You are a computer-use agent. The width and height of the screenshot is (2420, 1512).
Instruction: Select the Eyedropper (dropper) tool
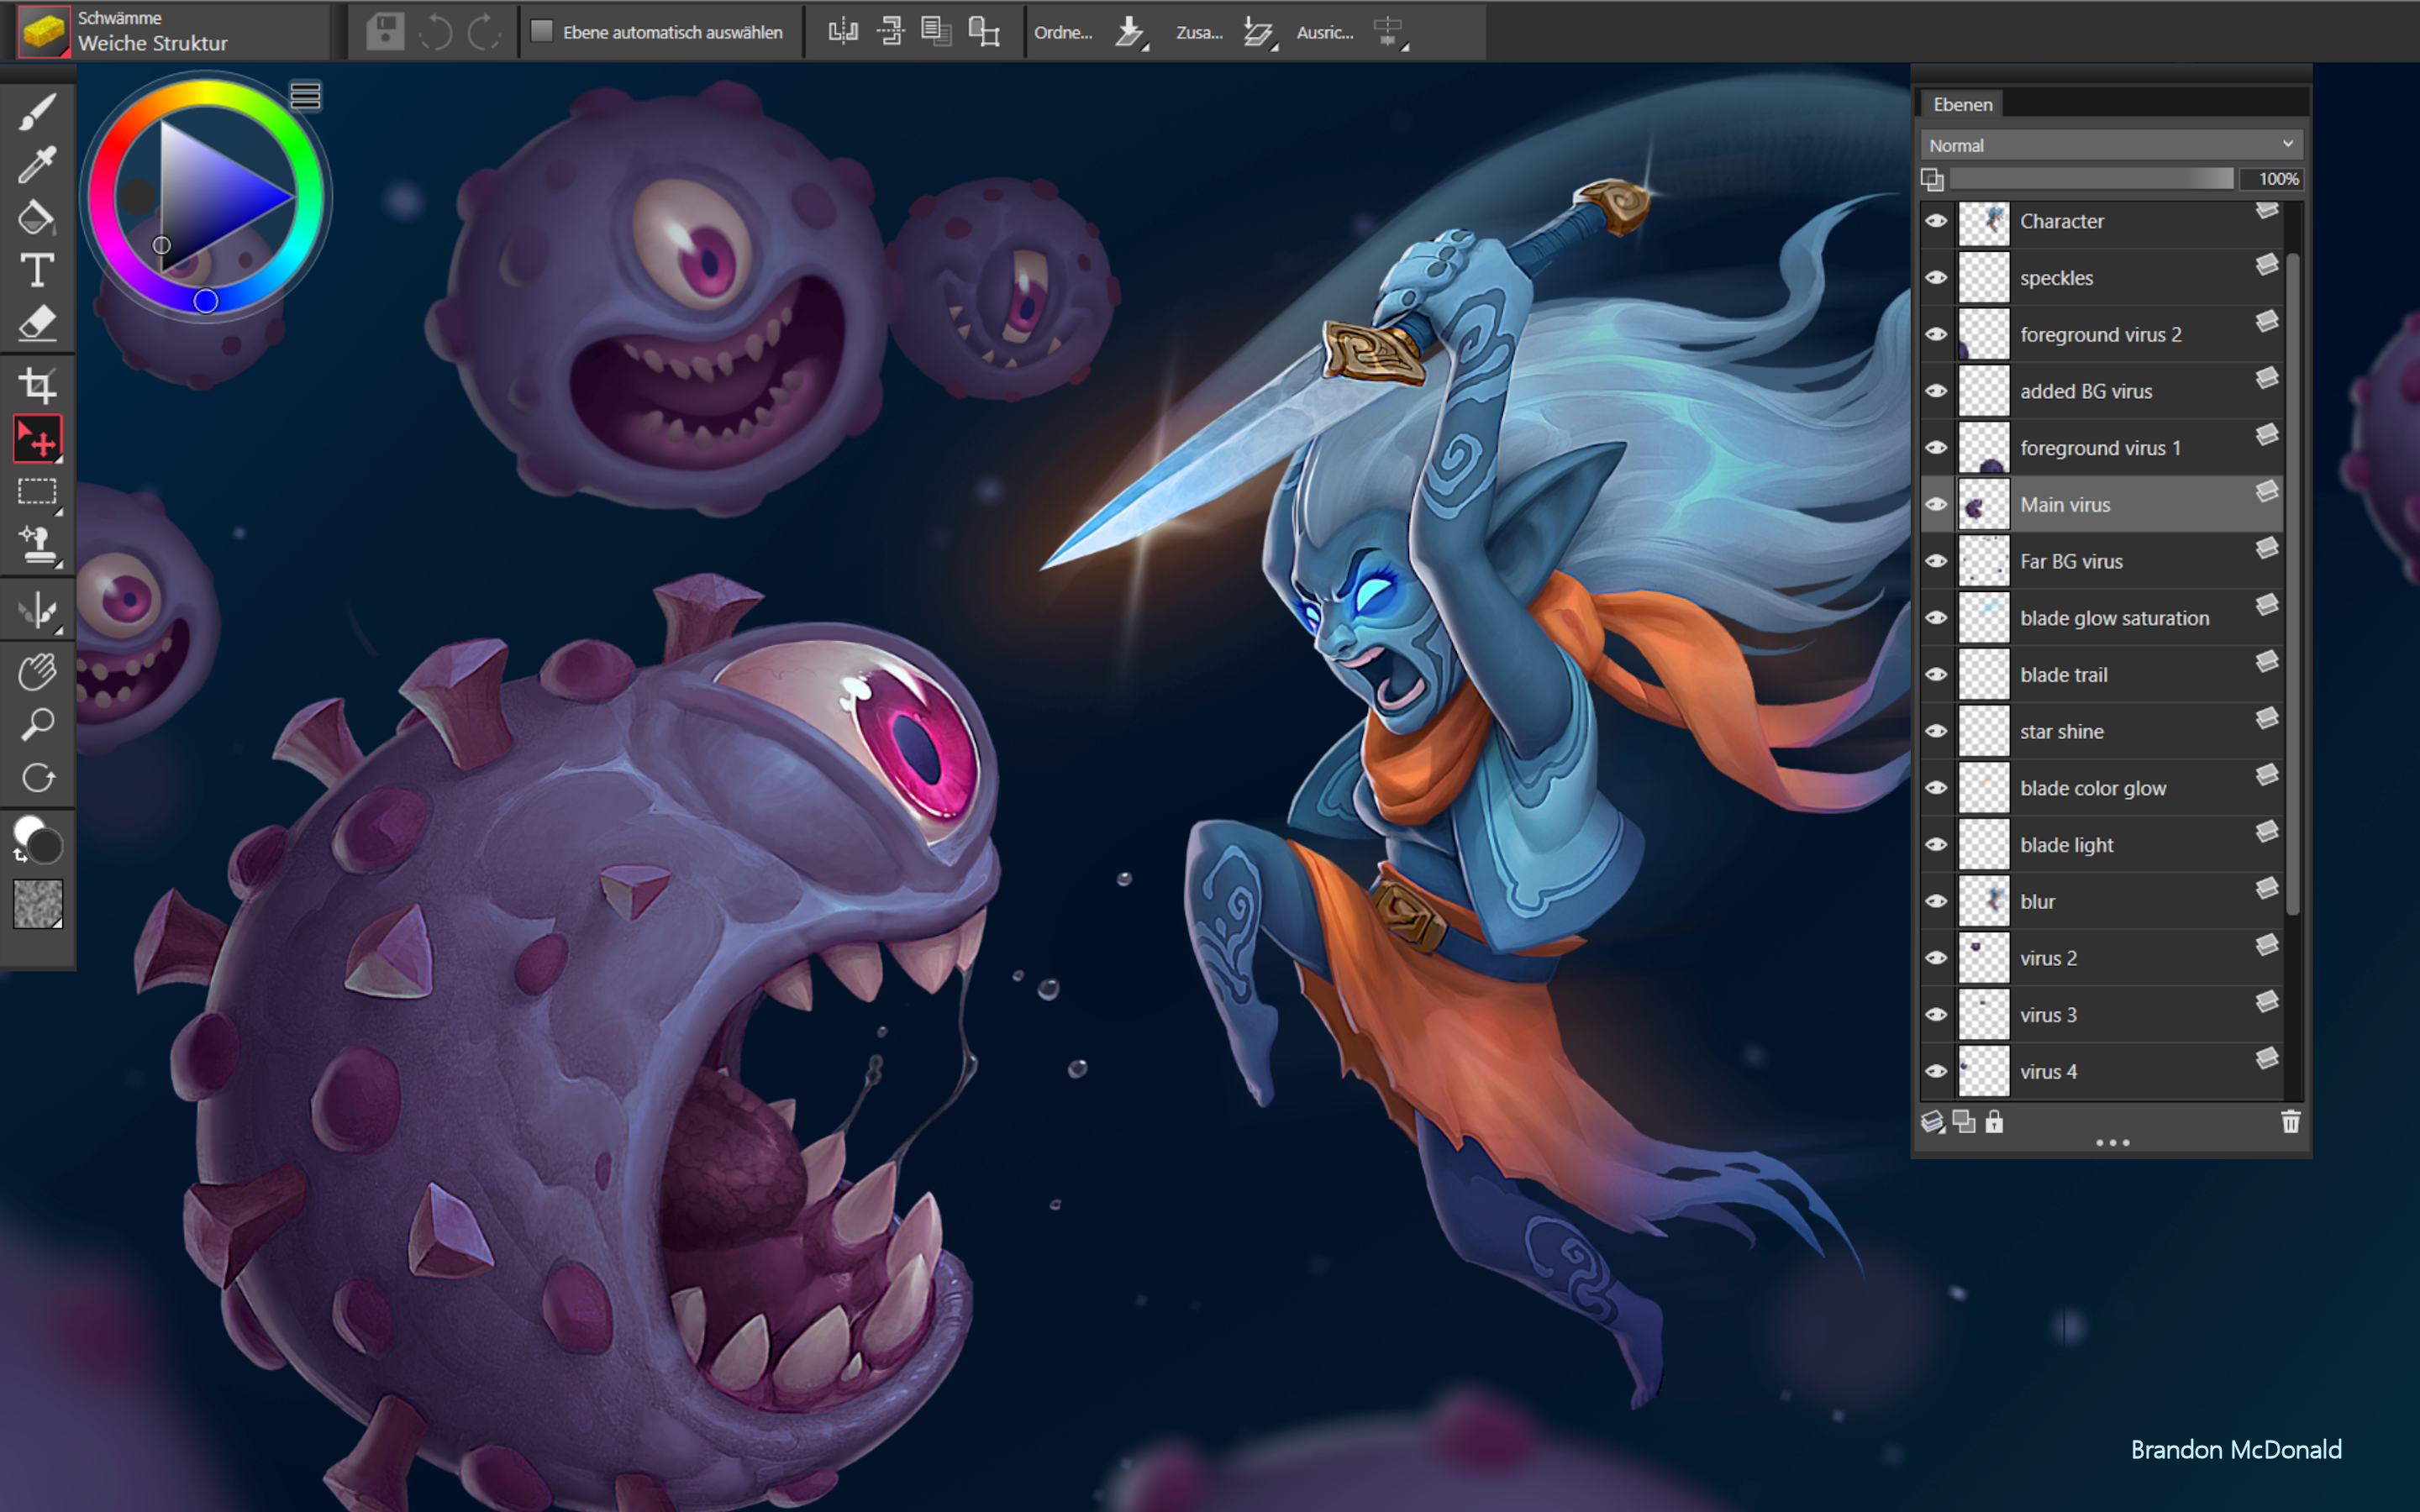(37, 164)
